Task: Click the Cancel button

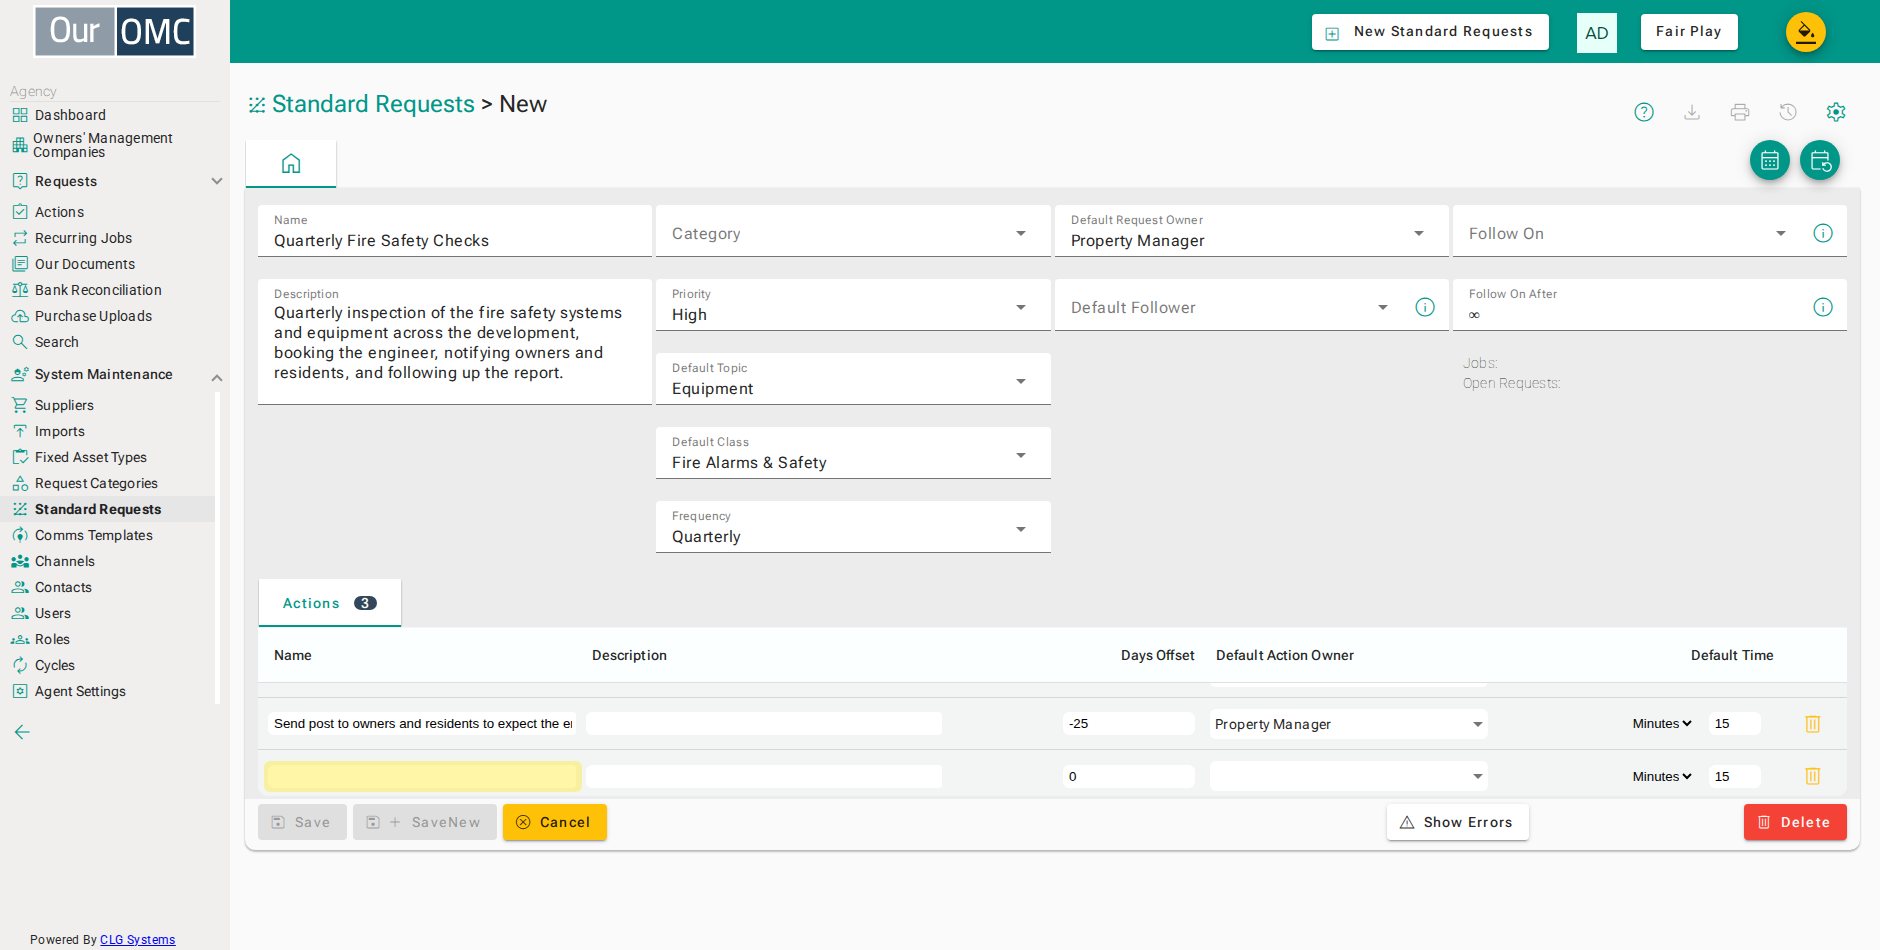Action: click(x=555, y=822)
